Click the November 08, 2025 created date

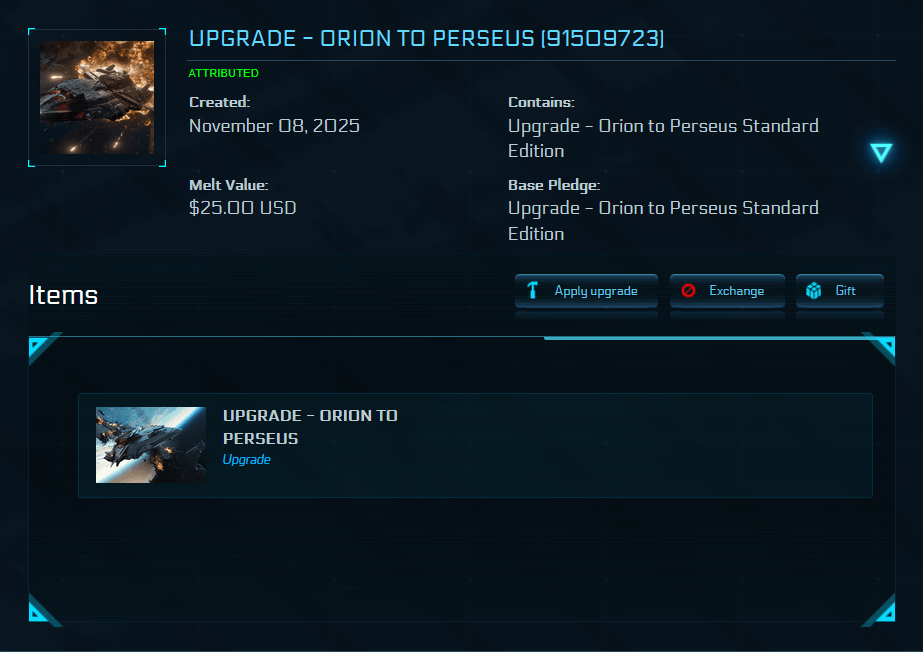(x=274, y=126)
